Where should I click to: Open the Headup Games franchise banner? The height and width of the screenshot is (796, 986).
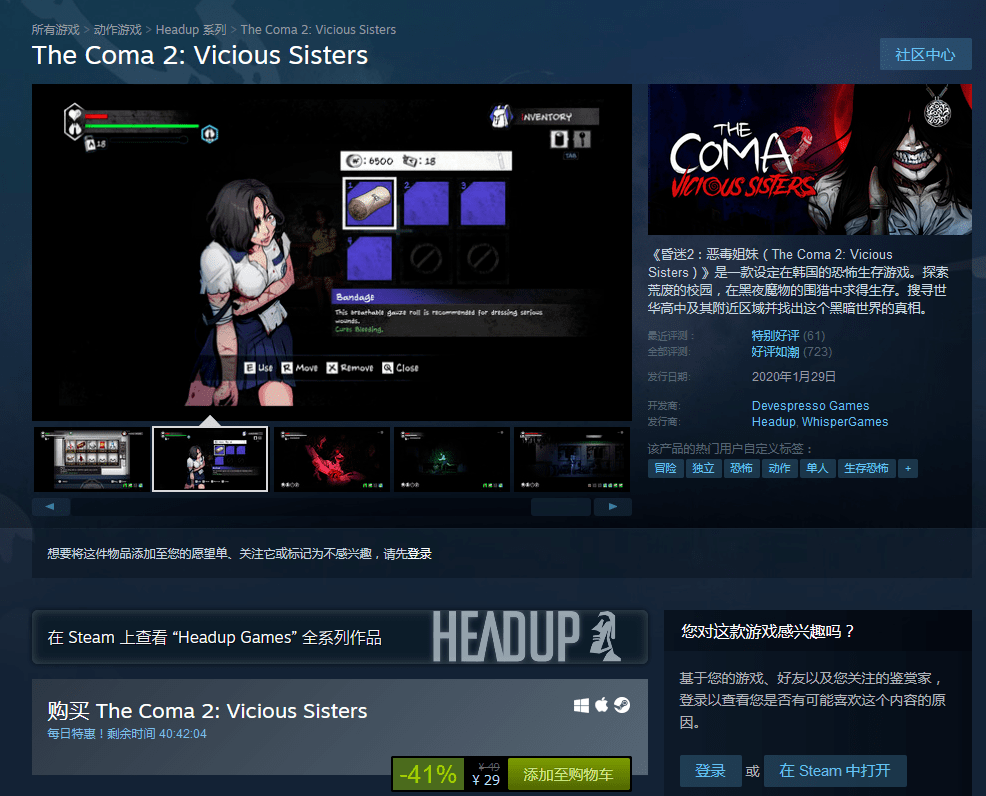pyautogui.click(x=340, y=637)
